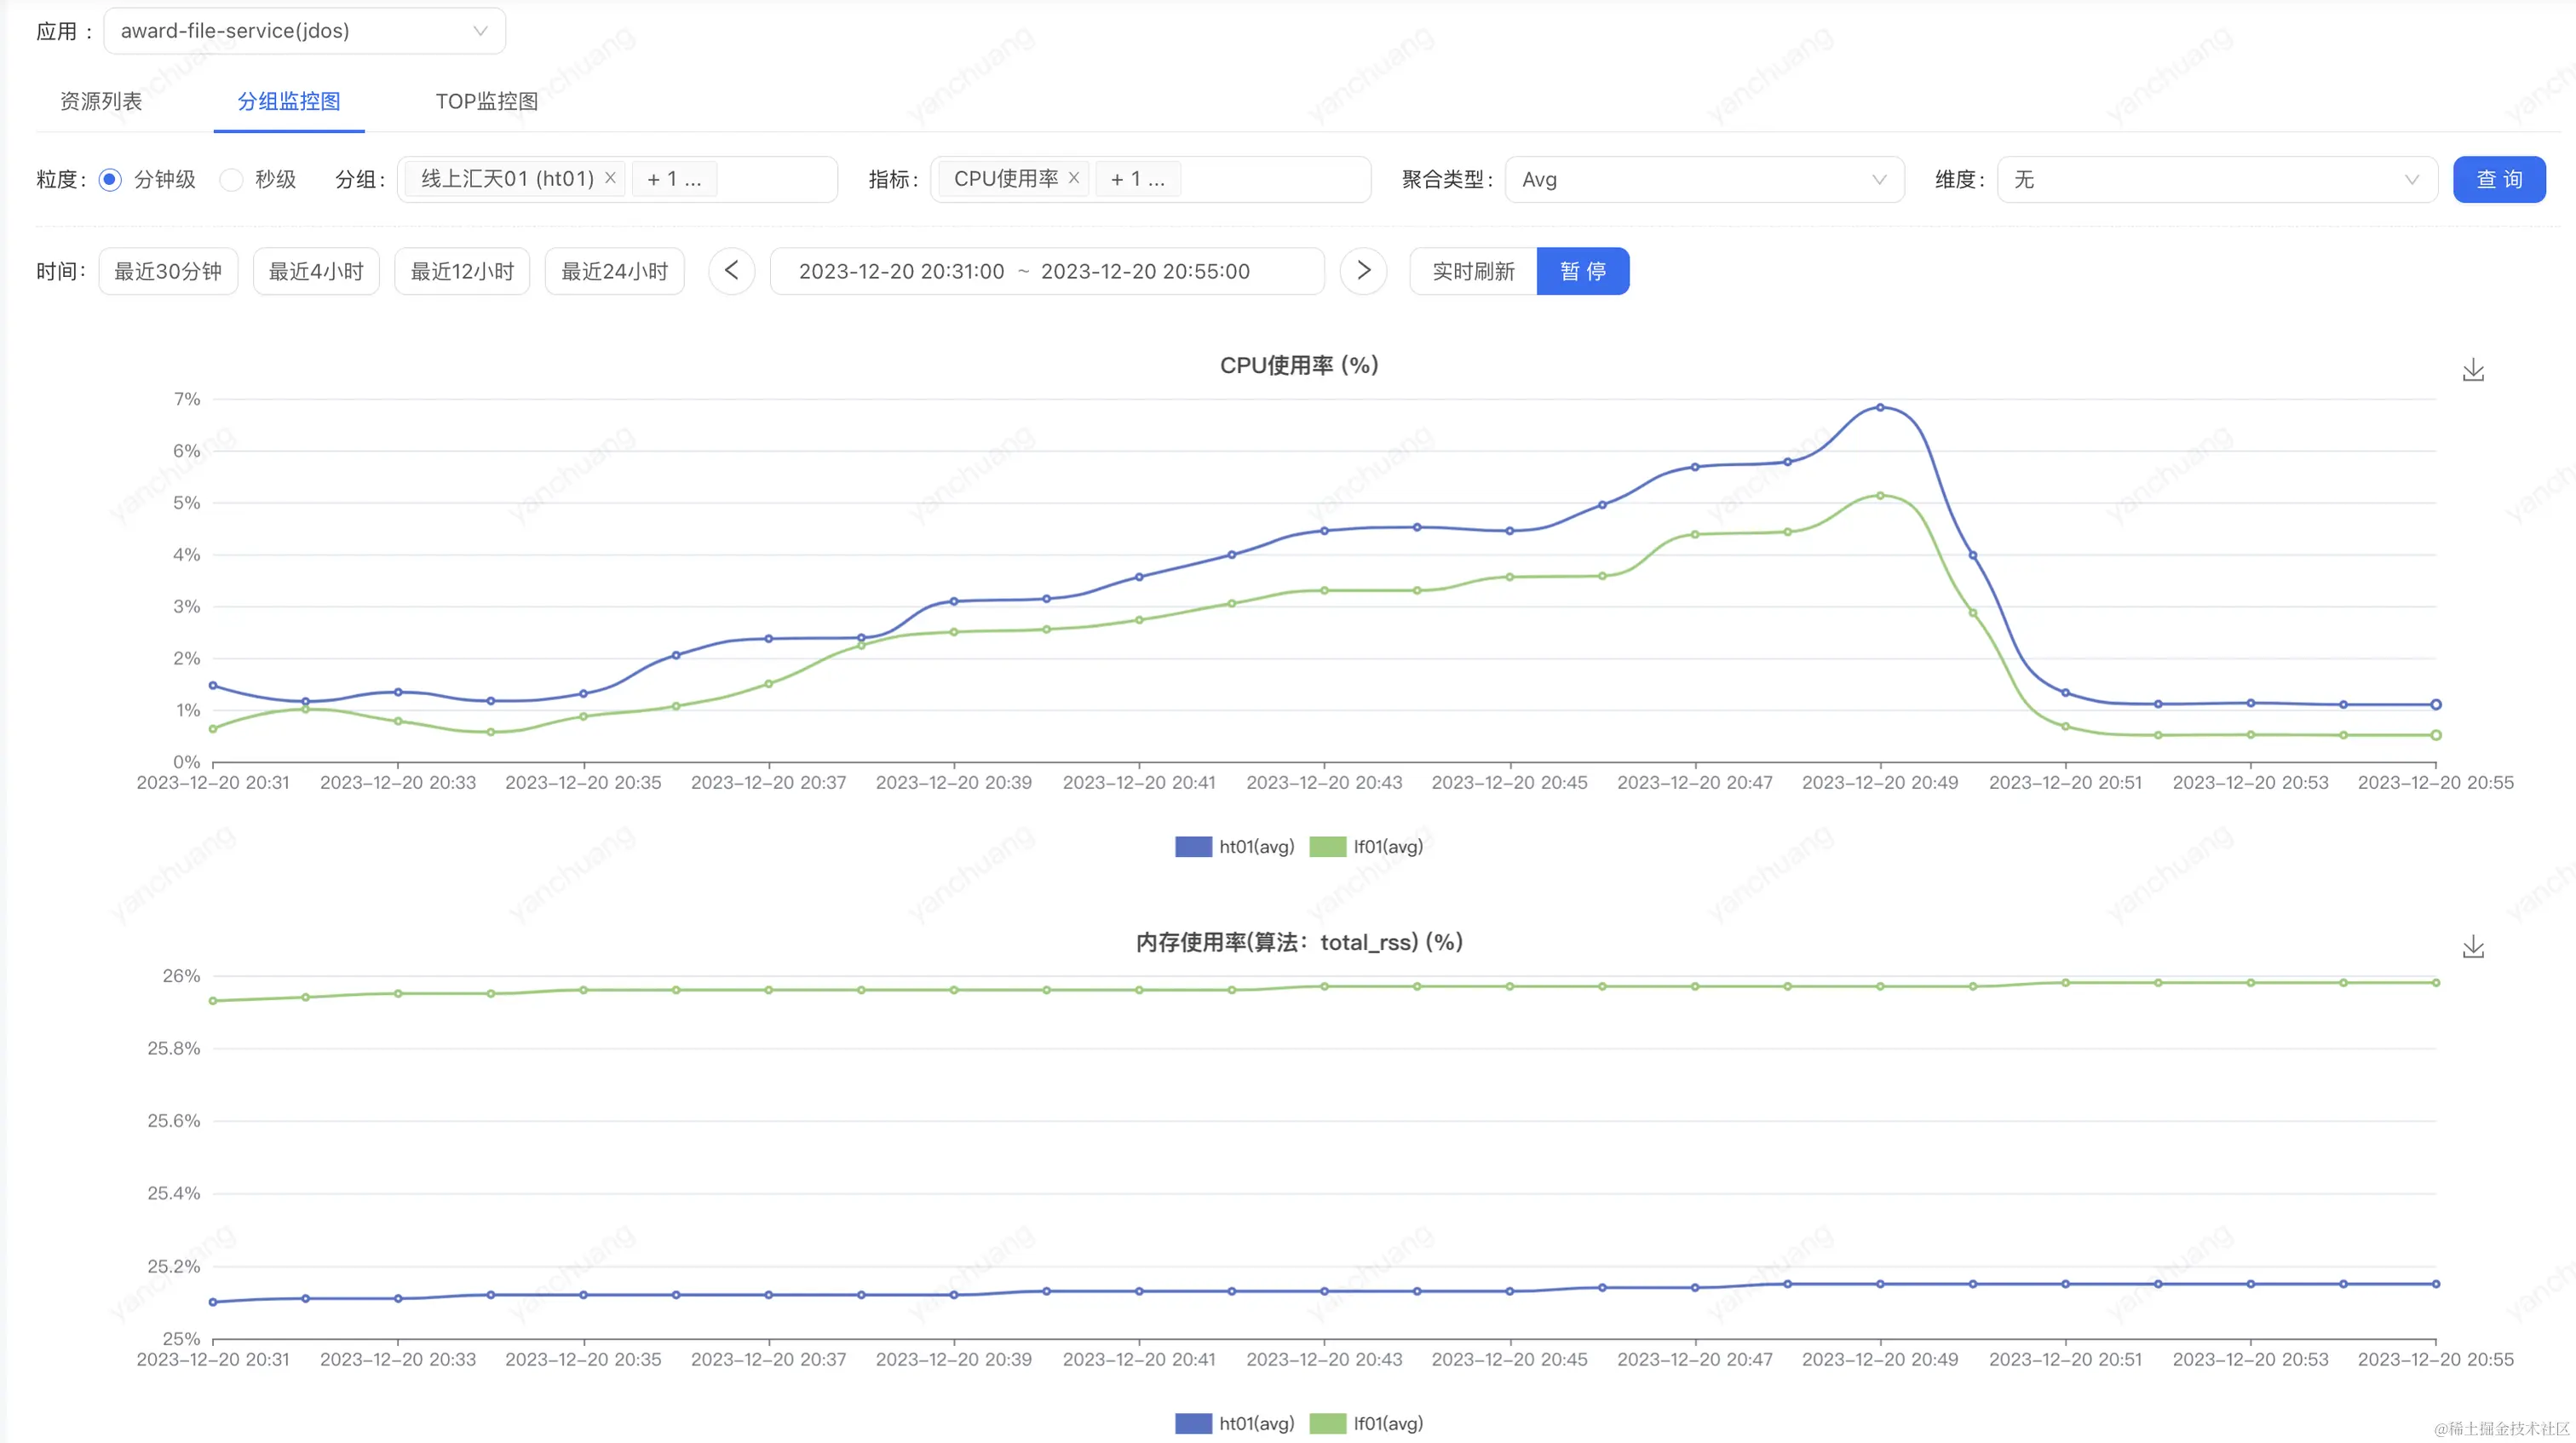This screenshot has height=1443, width=2576.
Task: Switch to the 资源列表 tab
Action: click(x=101, y=101)
